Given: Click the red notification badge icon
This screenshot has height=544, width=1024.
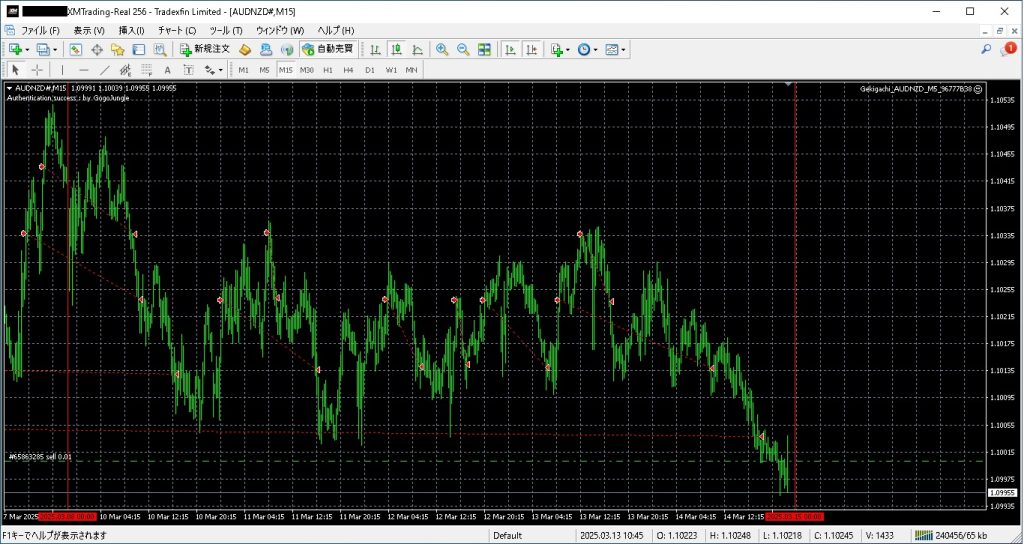Looking at the screenshot, I should pos(1009,48).
